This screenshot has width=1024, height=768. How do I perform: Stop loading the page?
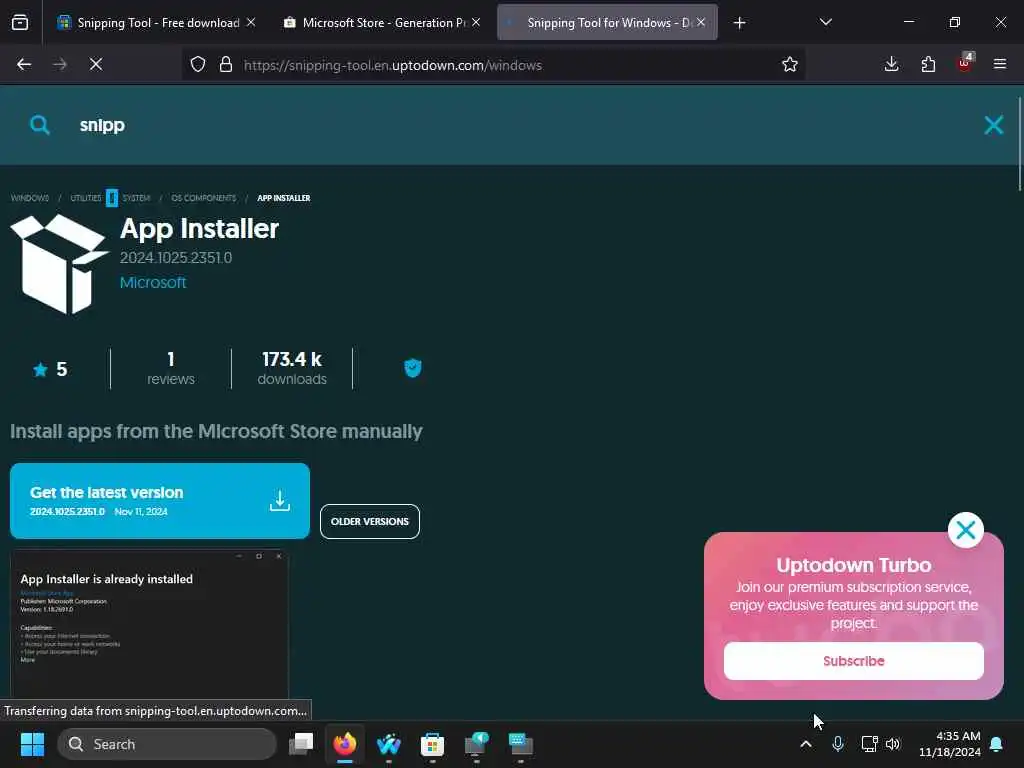tap(96, 64)
